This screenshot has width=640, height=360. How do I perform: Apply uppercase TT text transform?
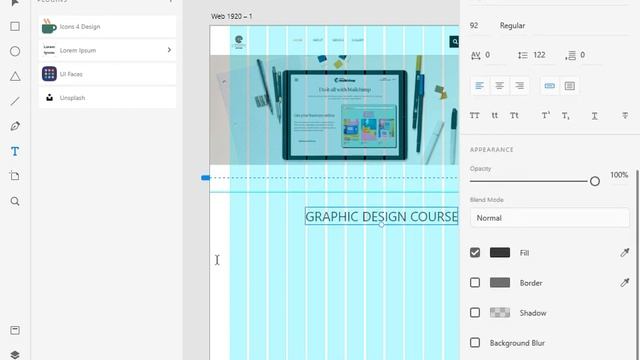coord(474,116)
